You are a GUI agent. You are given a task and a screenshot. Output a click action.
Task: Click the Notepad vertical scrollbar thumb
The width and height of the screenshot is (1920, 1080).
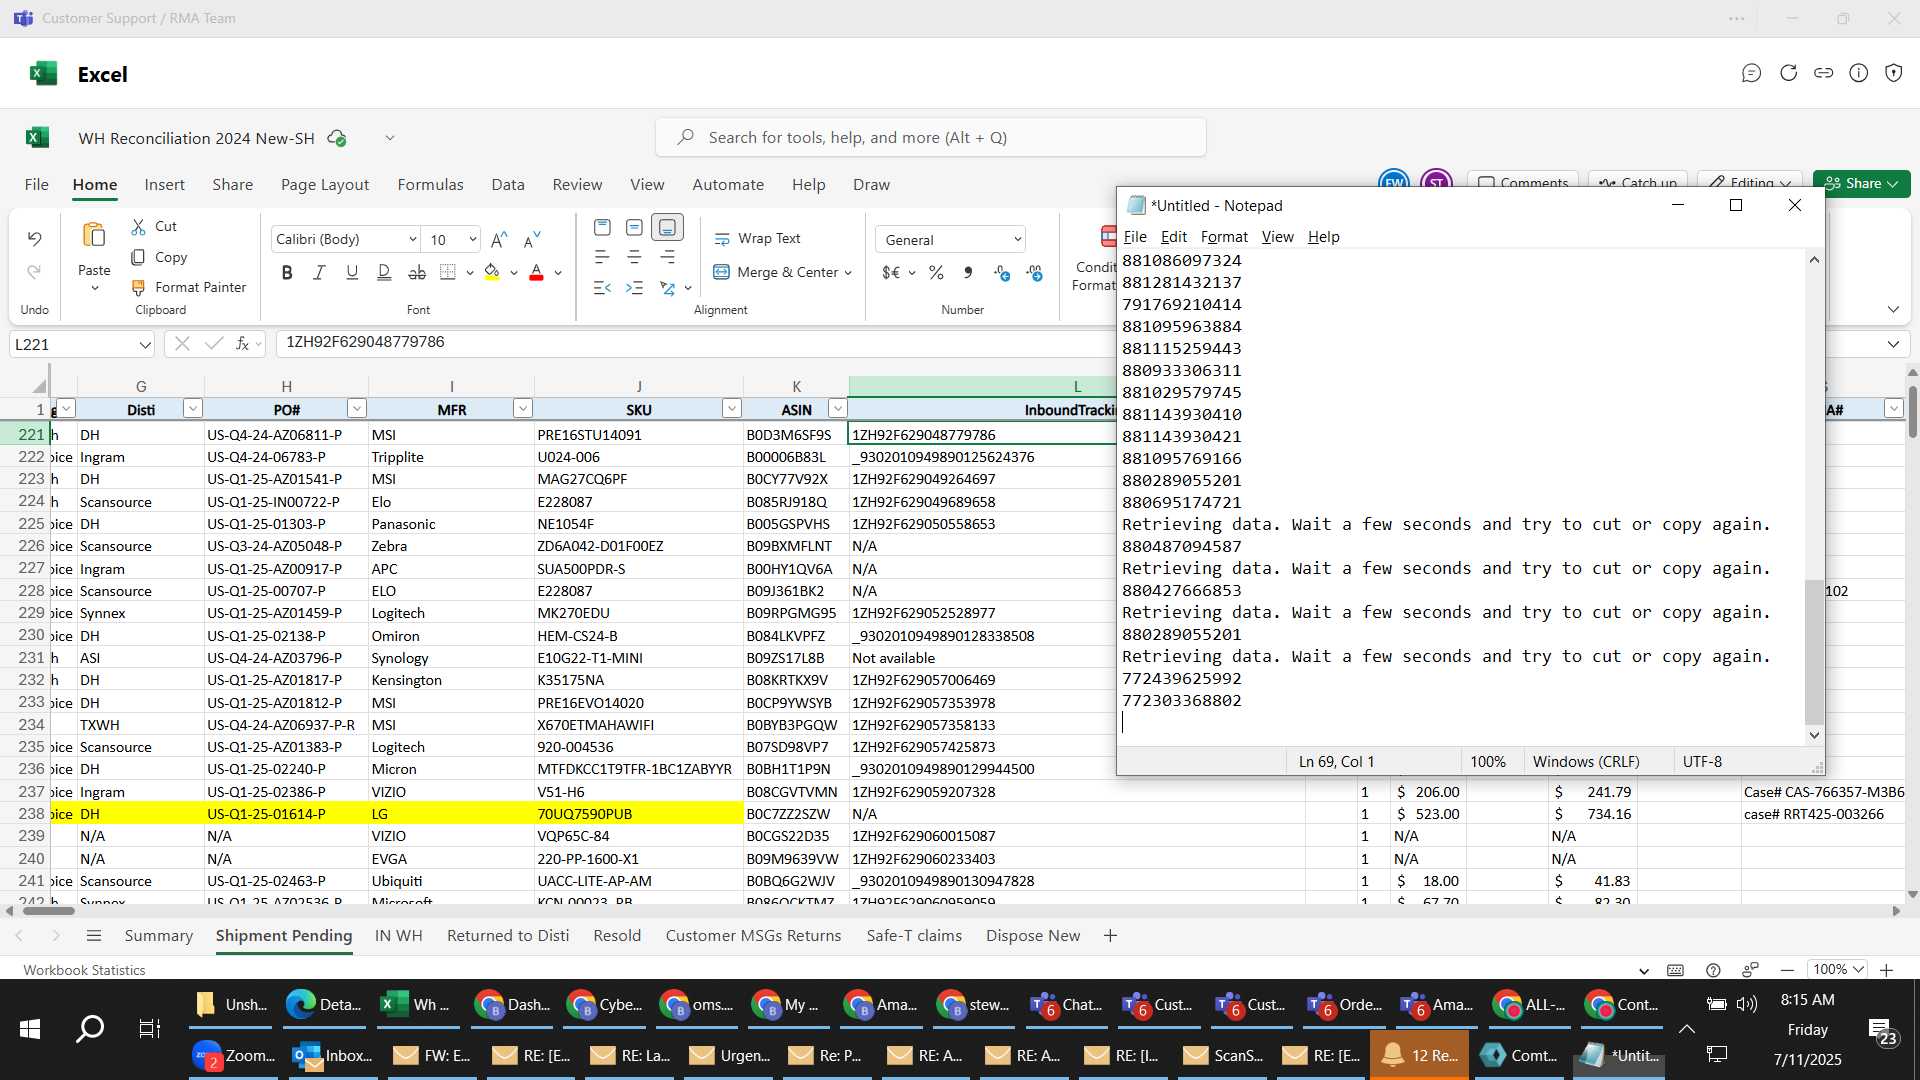pos(1814,652)
